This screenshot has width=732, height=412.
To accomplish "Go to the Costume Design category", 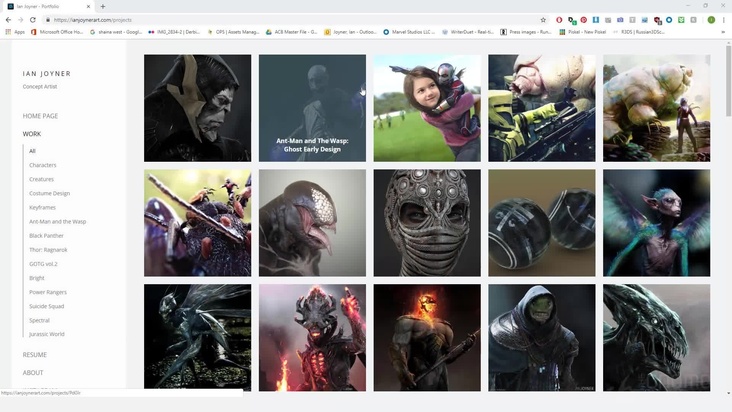I will [x=49, y=193].
